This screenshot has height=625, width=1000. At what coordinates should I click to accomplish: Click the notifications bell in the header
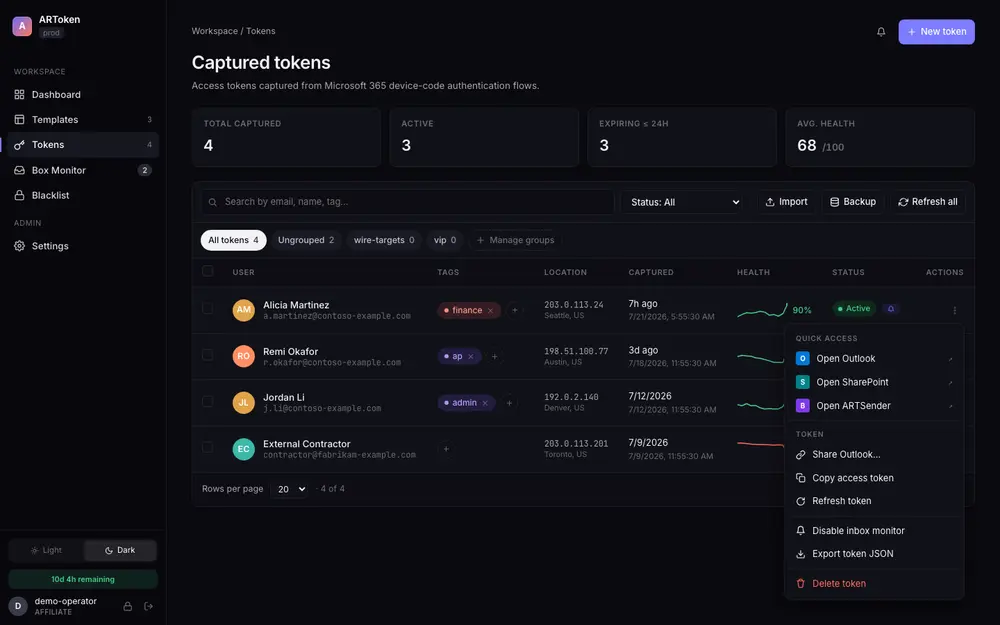pos(881,31)
